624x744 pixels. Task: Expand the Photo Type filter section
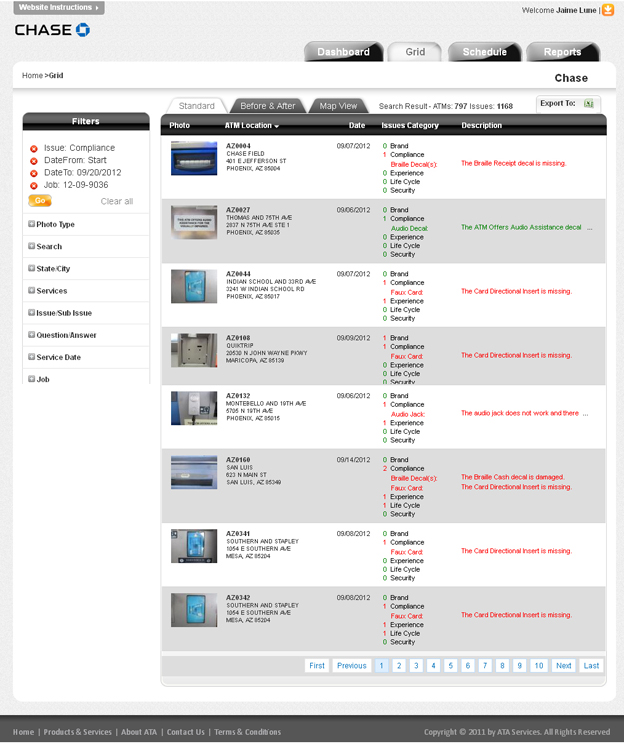pos(31,224)
